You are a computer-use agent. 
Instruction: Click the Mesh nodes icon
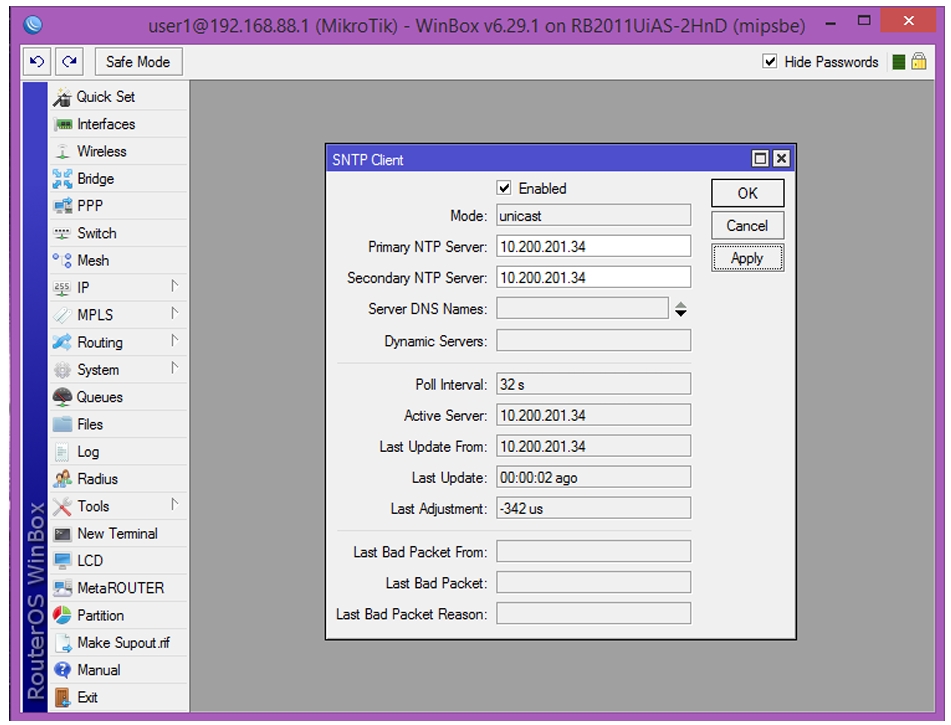pyautogui.click(x=62, y=261)
